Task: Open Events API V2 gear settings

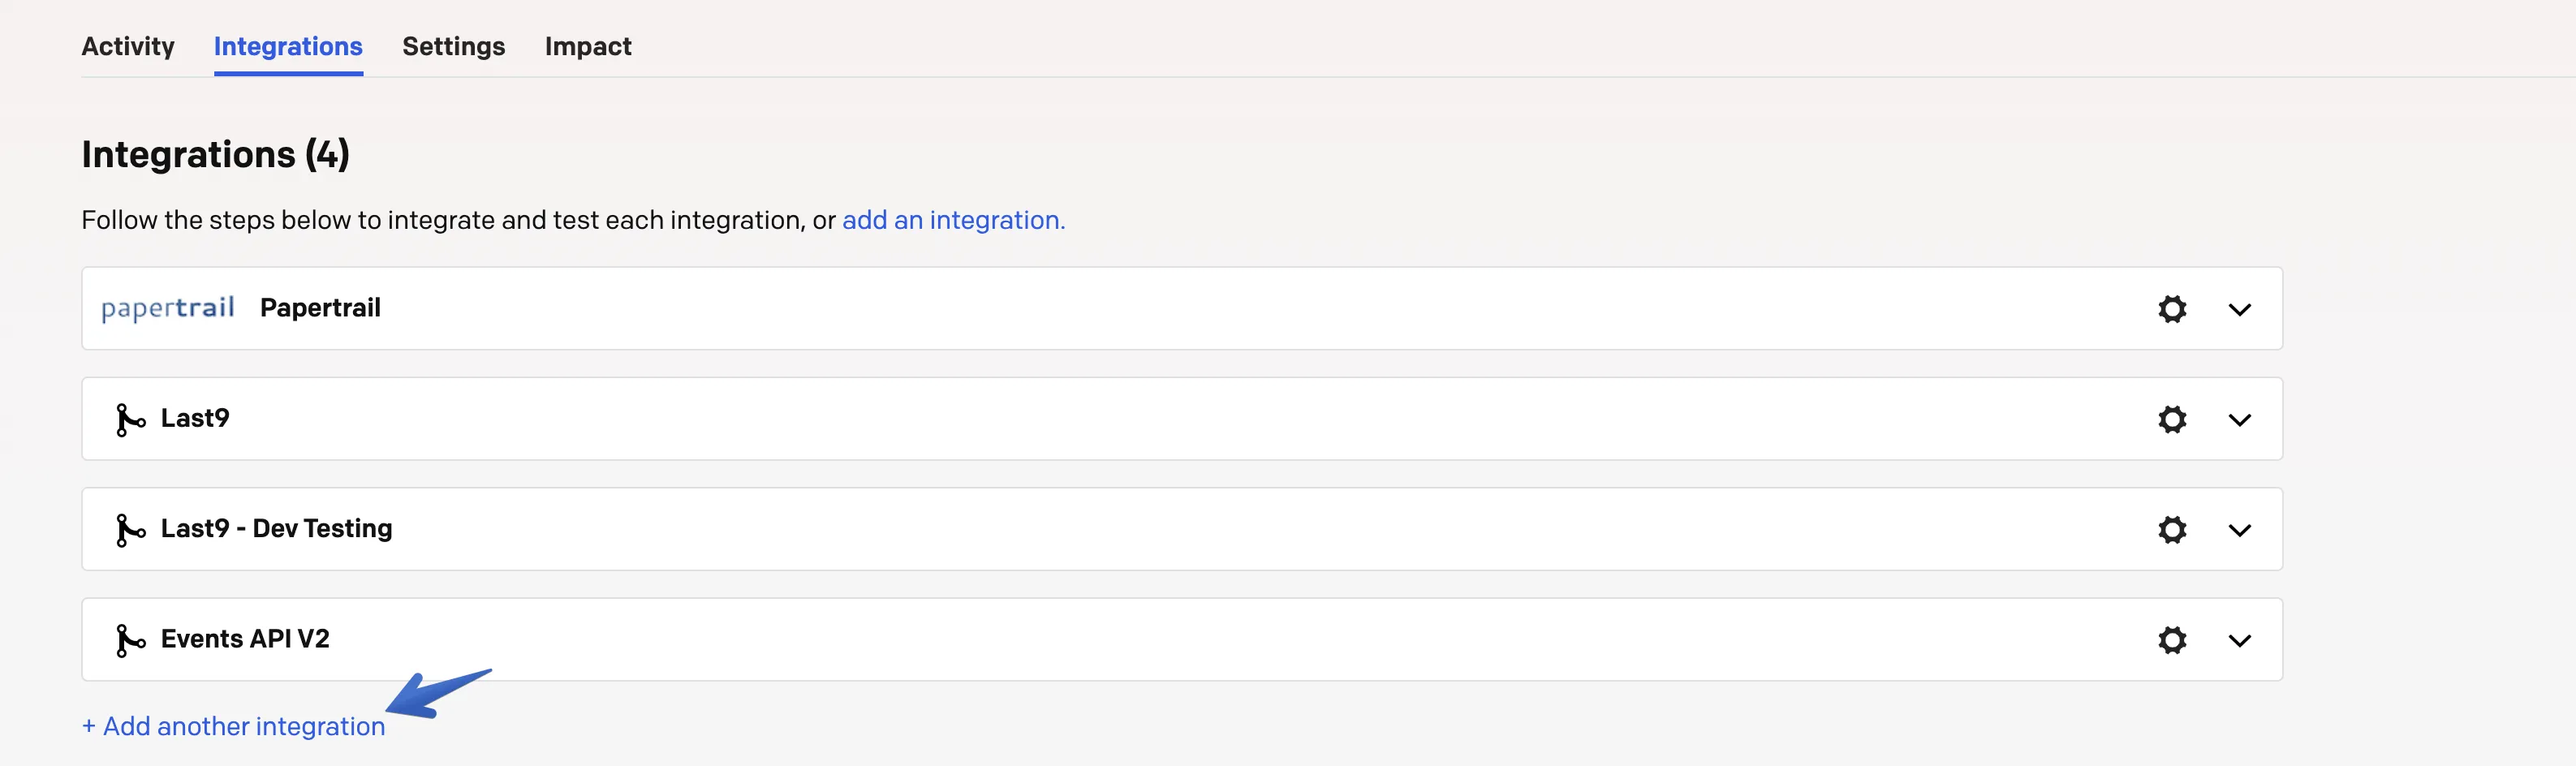Action: (x=2171, y=640)
